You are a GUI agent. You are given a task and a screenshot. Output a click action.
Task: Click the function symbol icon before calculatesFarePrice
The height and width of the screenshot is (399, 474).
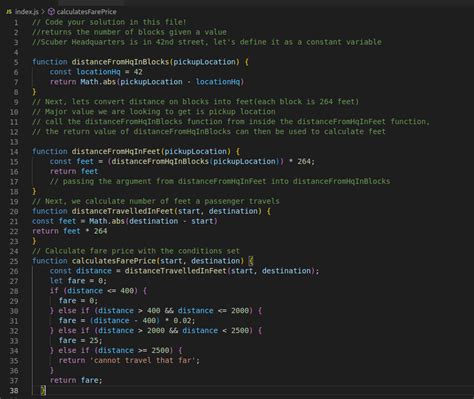point(51,12)
